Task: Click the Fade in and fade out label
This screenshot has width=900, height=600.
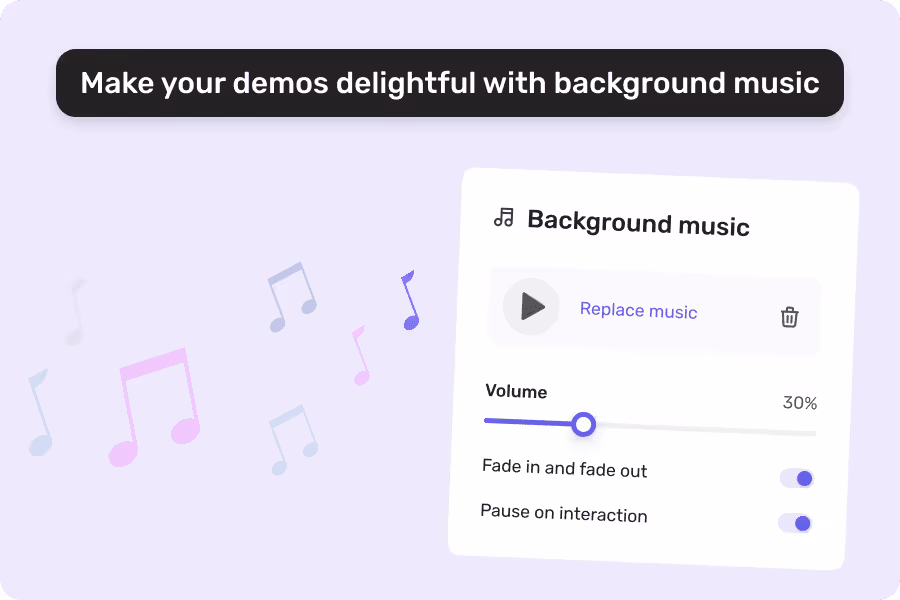Action: coord(564,468)
